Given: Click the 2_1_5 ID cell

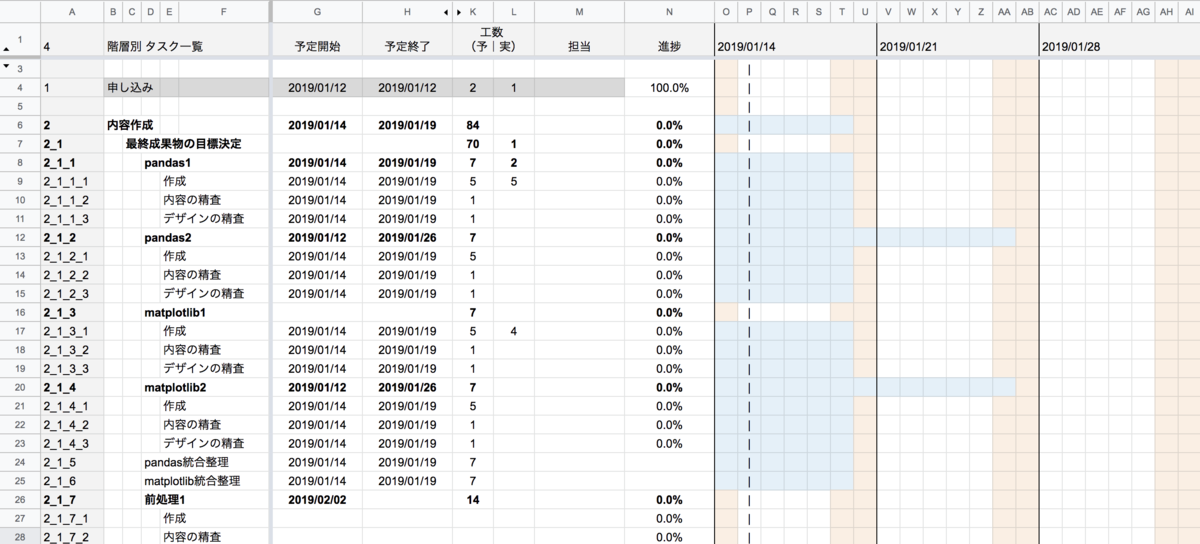Looking at the screenshot, I should (x=73, y=462).
